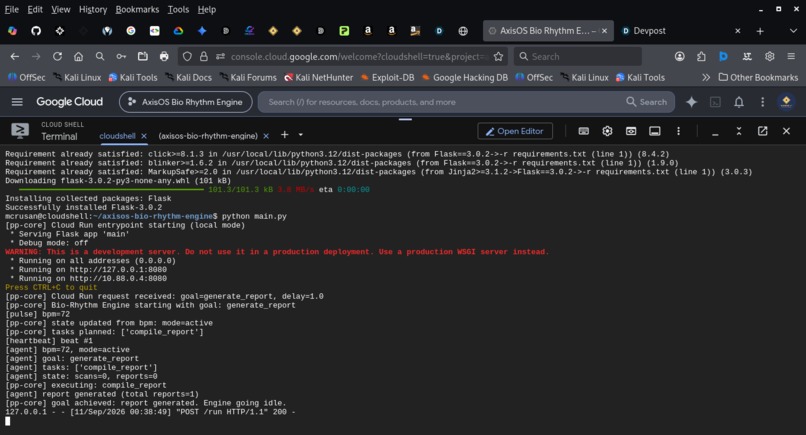
Task: Open the Google Cloud navigation hamburger menu
Action: pos(17,102)
